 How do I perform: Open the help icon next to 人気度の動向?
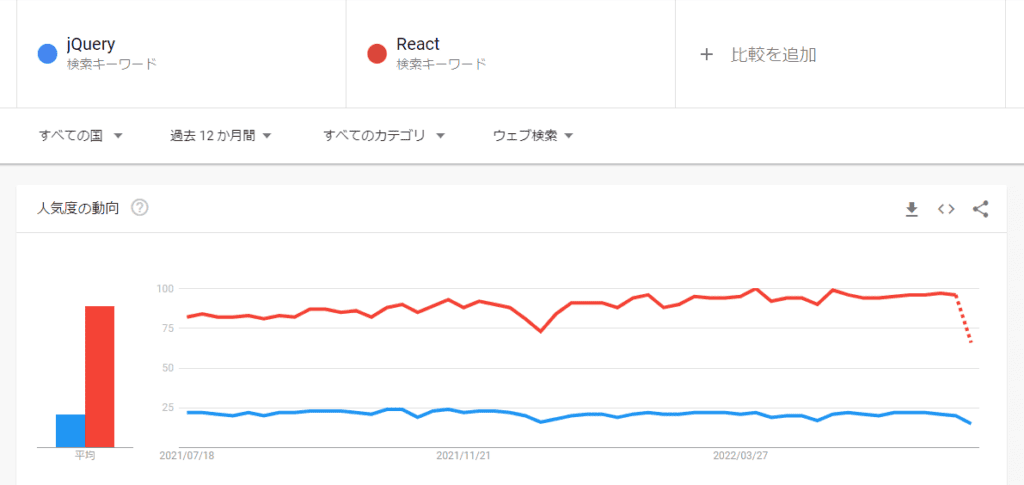click(140, 208)
